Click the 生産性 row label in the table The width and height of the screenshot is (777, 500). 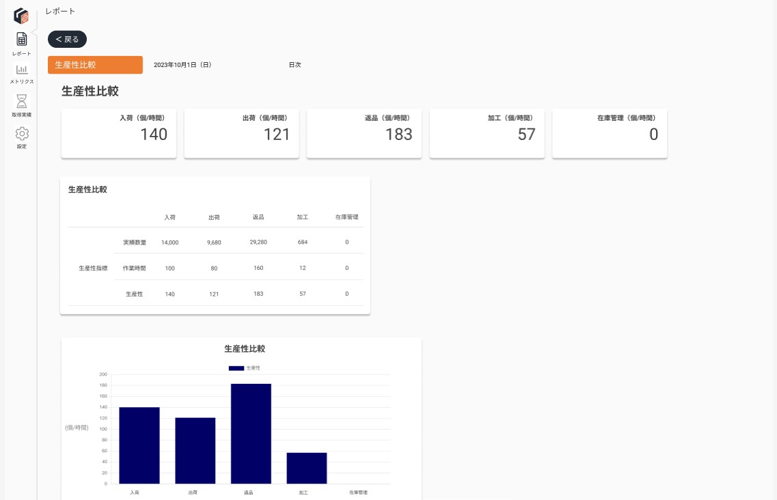(134, 294)
